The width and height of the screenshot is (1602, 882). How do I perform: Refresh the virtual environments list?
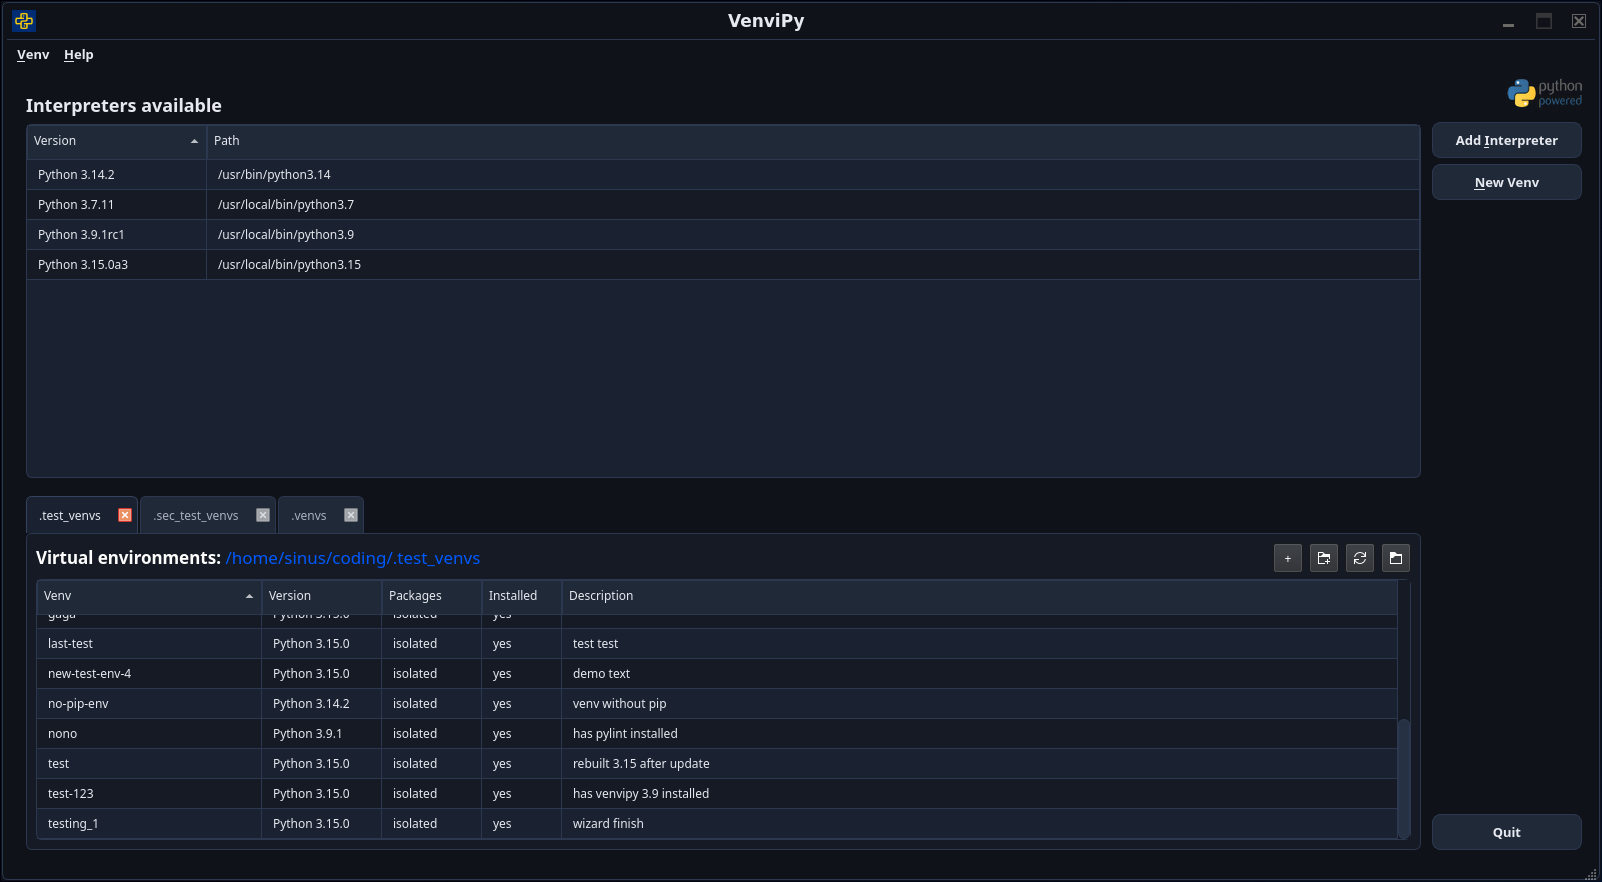(1360, 558)
